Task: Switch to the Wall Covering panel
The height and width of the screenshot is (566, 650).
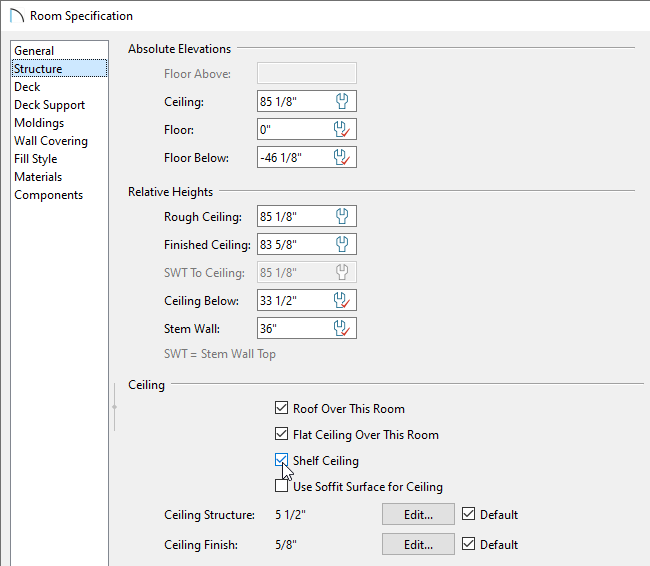Action: [51, 141]
